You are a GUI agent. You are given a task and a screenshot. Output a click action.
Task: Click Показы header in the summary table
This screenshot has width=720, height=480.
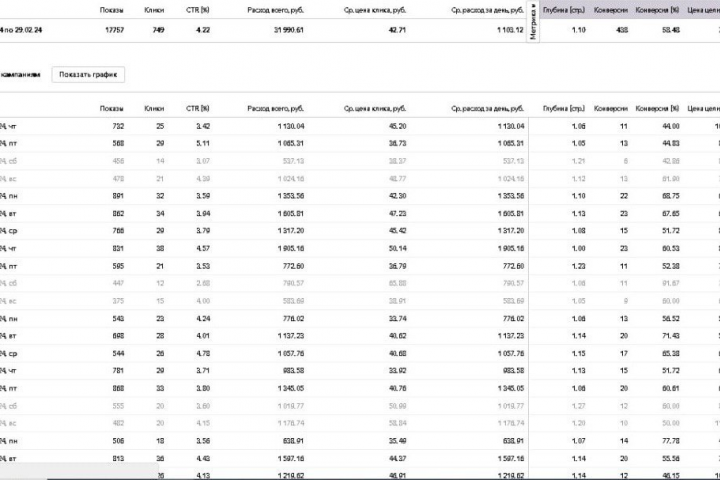tap(112, 10)
